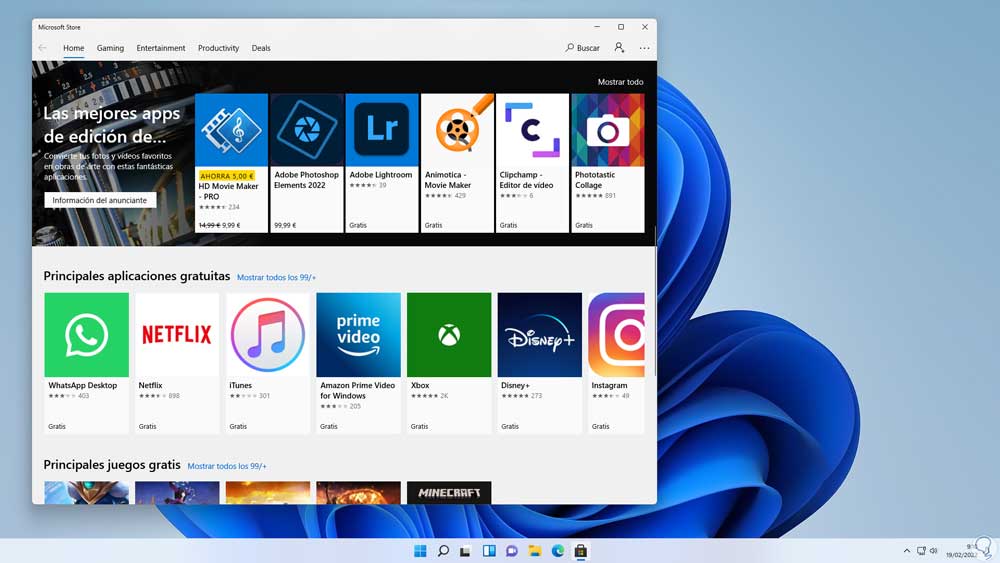Screen dimensions: 1000x563
Task: Click the 'Las mejores apps de edición' banner title
Action: tap(112, 125)
